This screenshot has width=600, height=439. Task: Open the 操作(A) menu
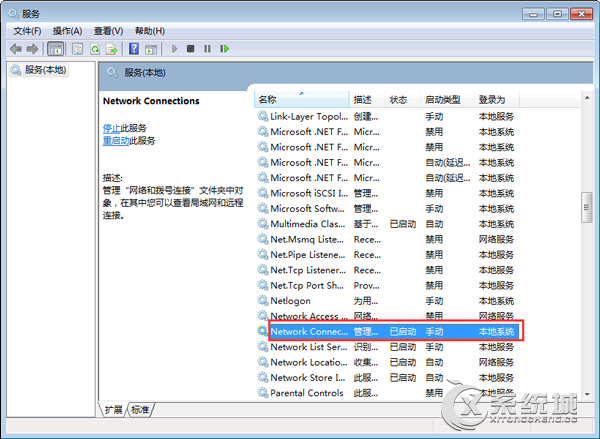[67, 31]
